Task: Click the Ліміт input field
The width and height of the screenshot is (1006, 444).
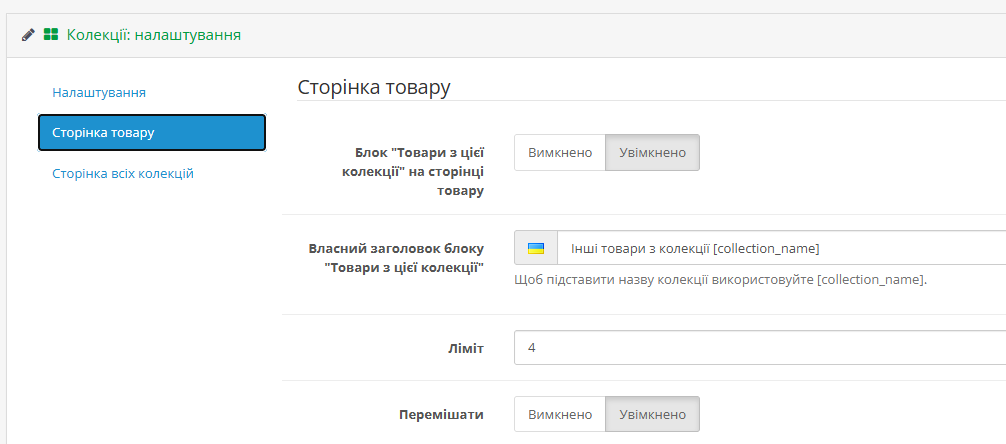Action: click(760, 348)
